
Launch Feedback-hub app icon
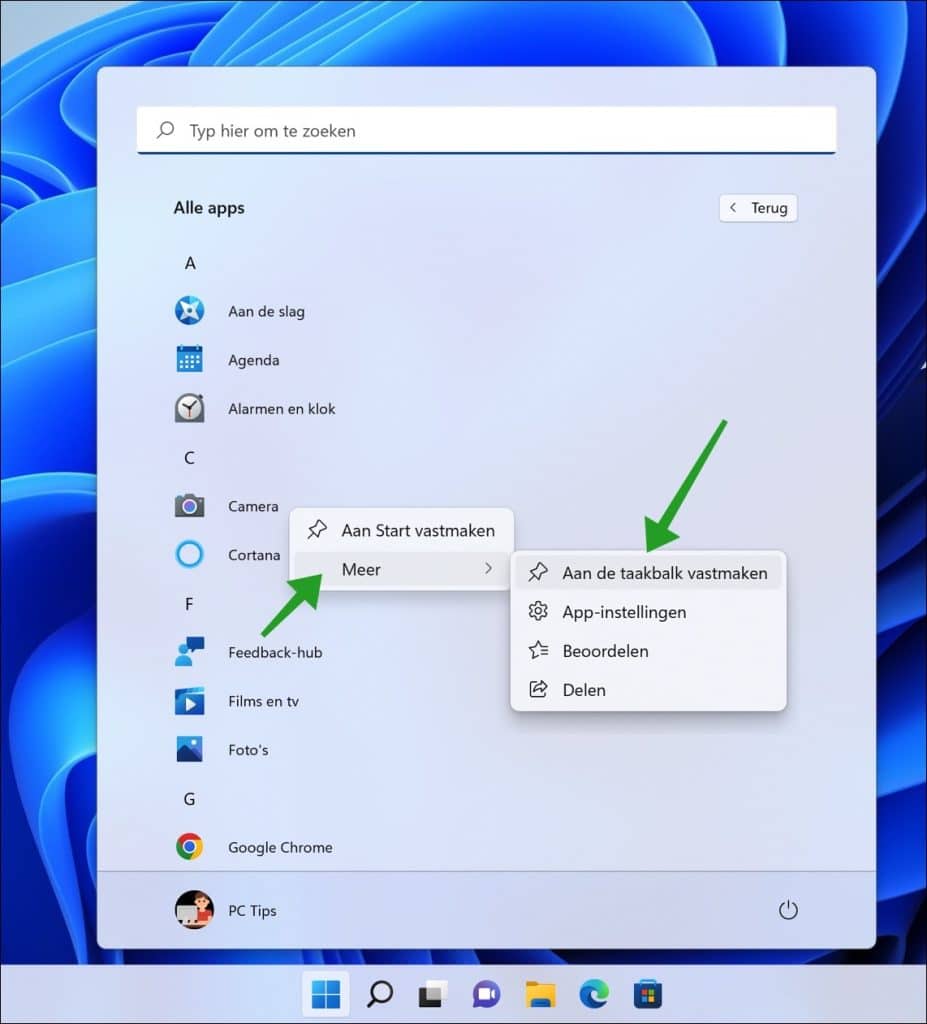pyautogui.click(x=189, y=652)
